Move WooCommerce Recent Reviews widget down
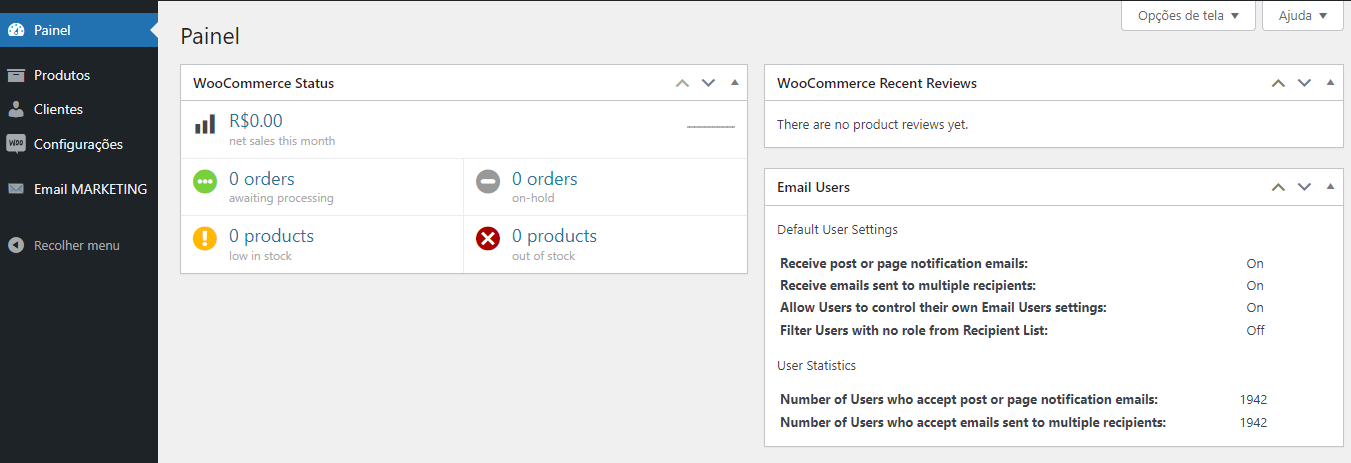1351x463 pixels. pyautogui.click(x=1304, y=83)
